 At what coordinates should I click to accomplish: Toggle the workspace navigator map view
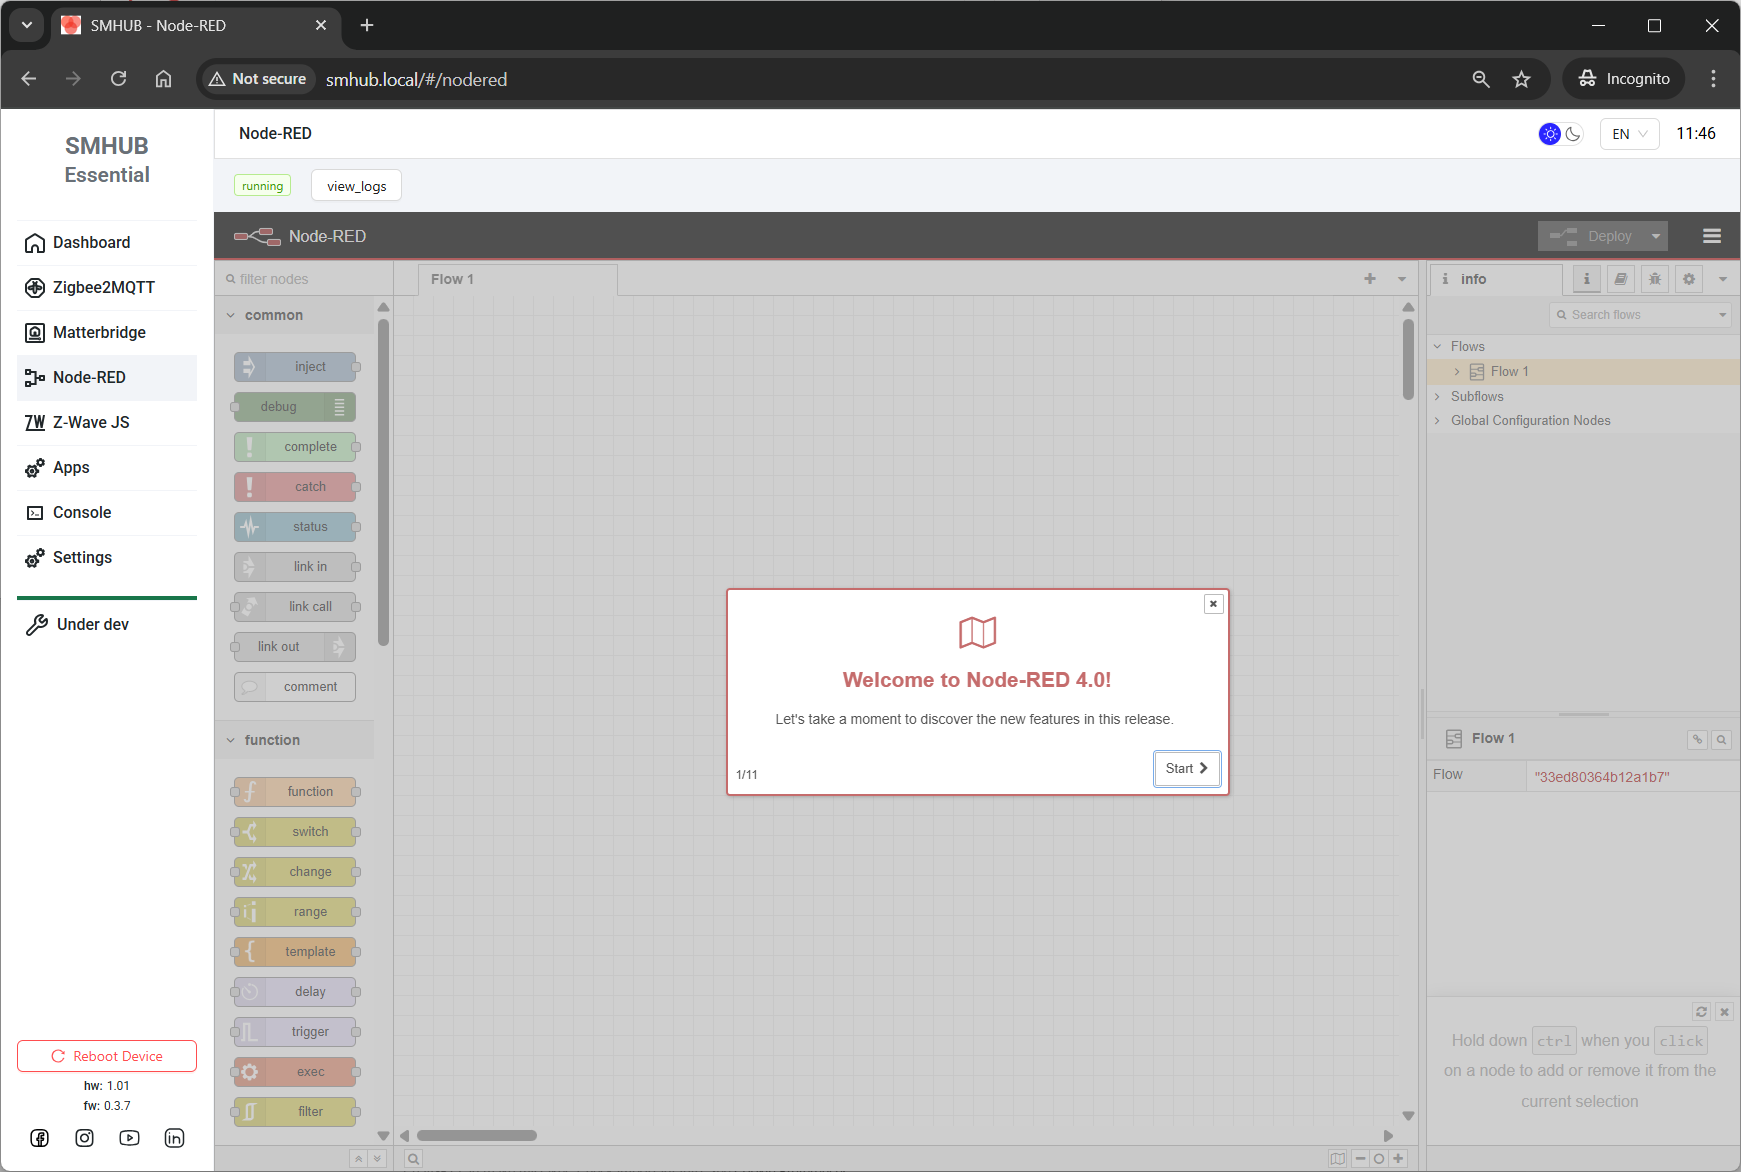click(1337, 1158)
